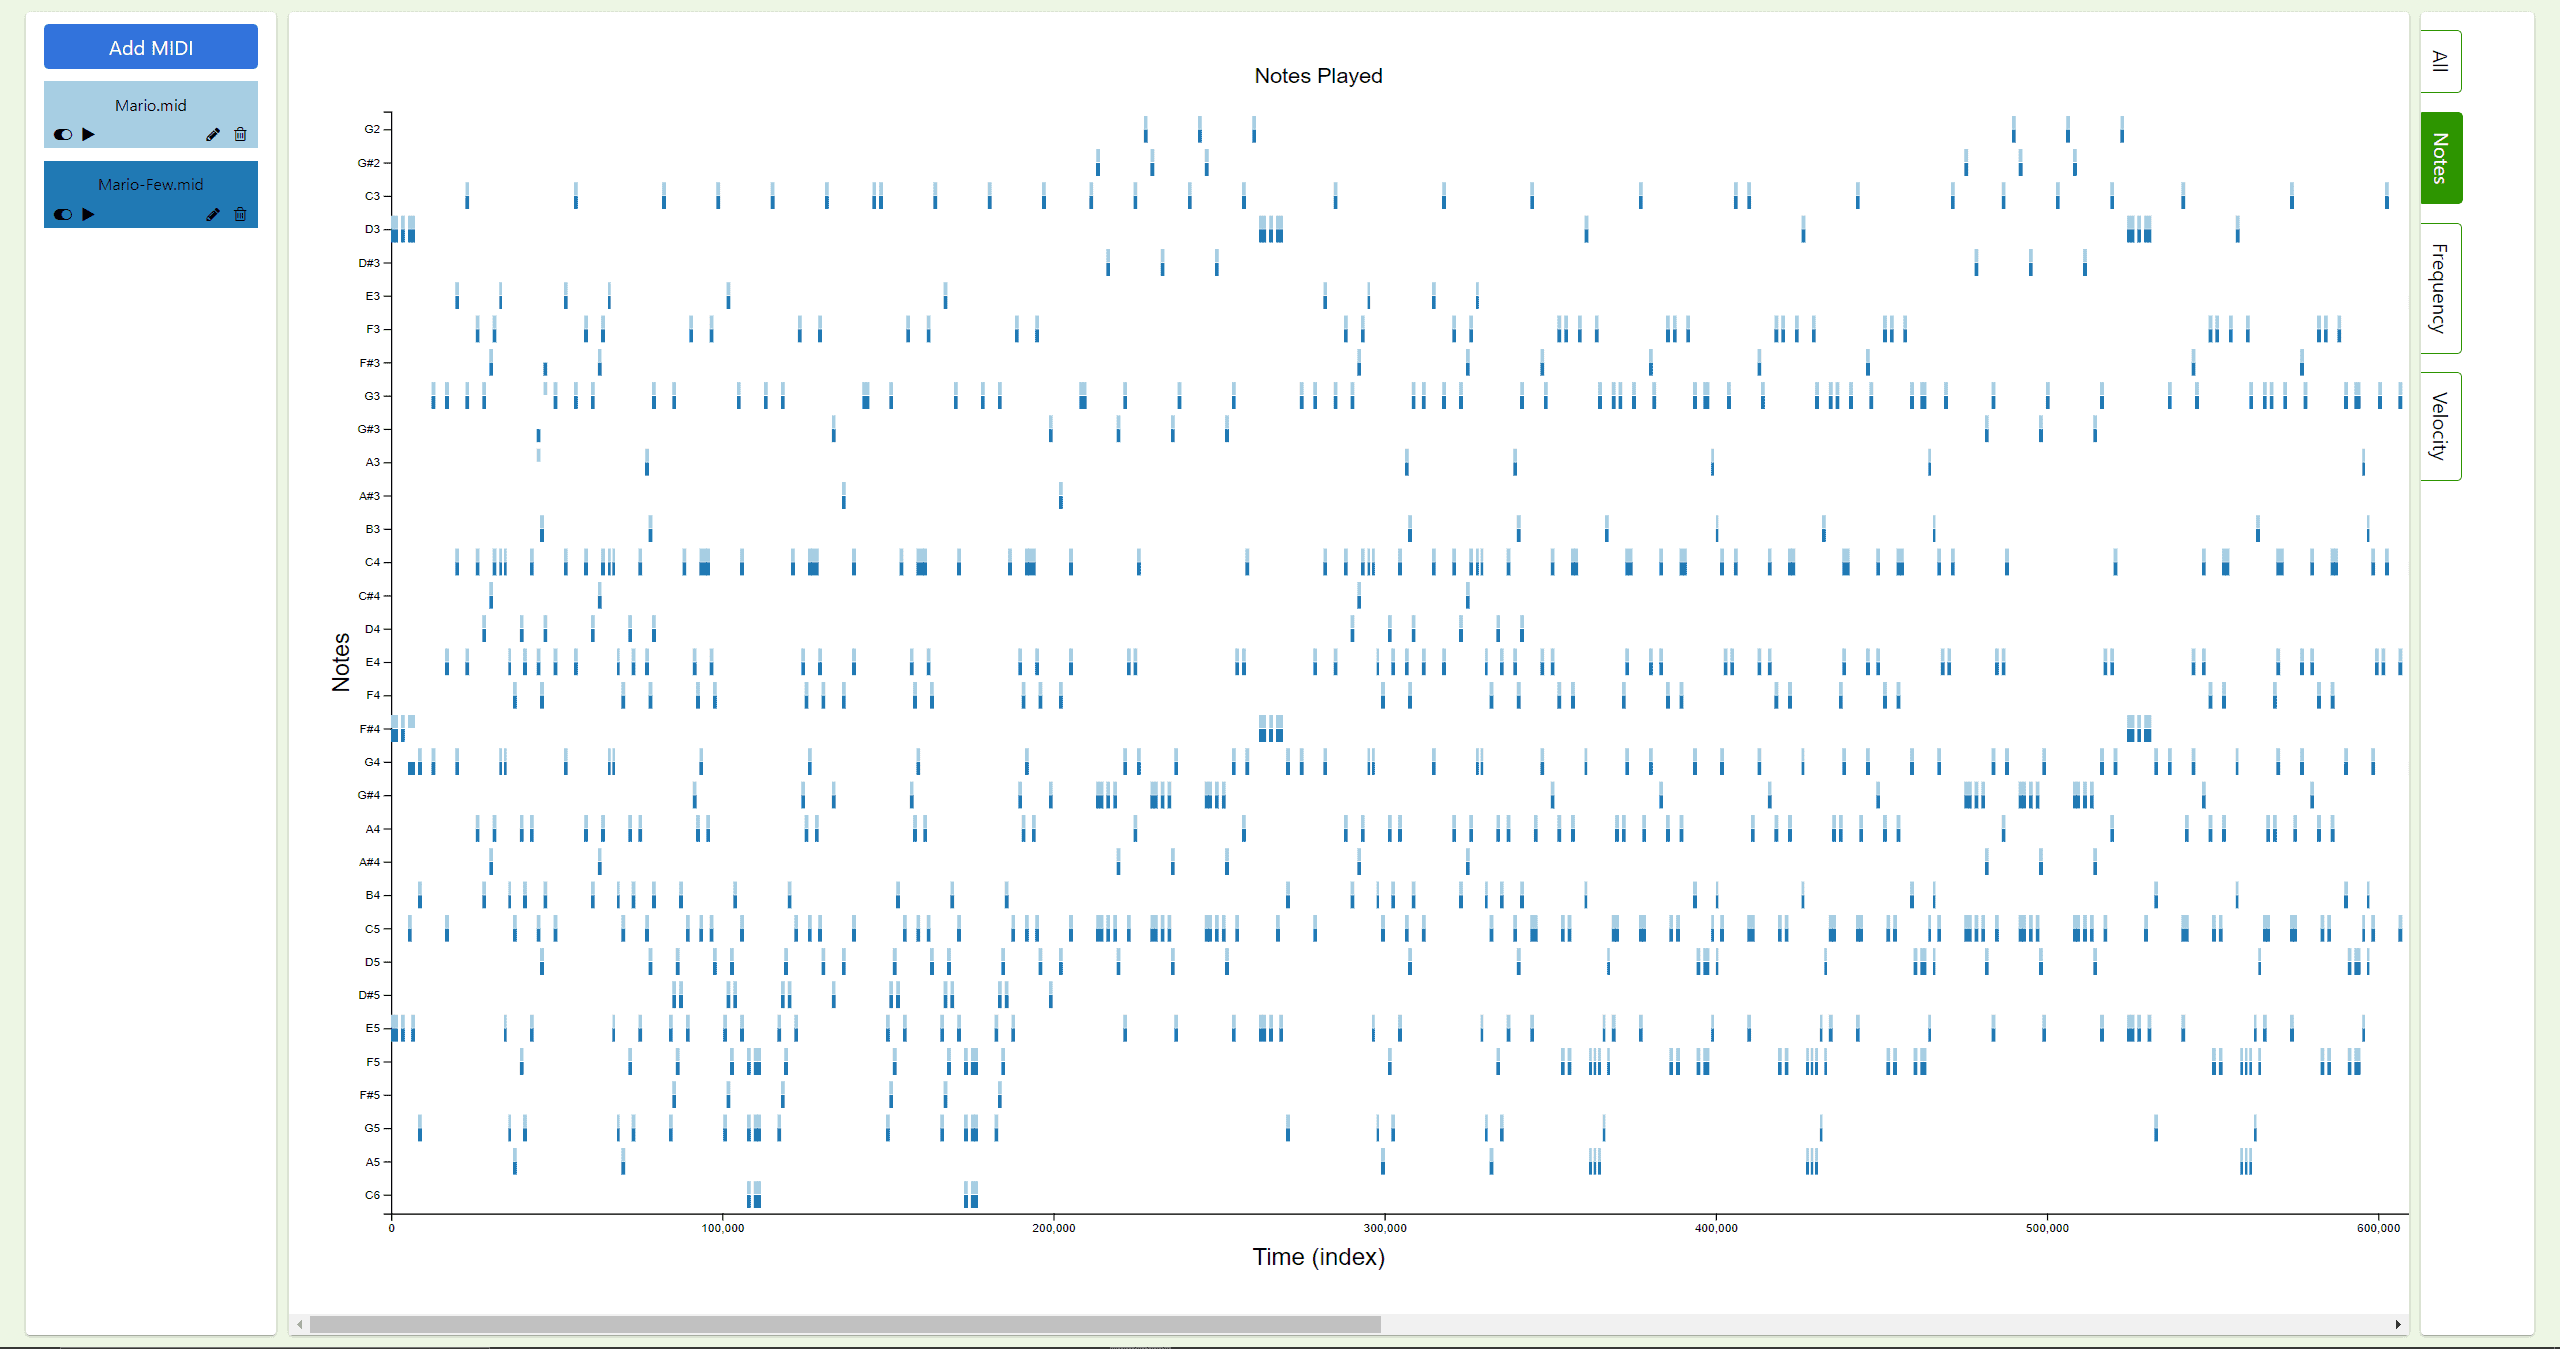Click the right arrow on the scrollbar

click(x=2399, y=1324)
